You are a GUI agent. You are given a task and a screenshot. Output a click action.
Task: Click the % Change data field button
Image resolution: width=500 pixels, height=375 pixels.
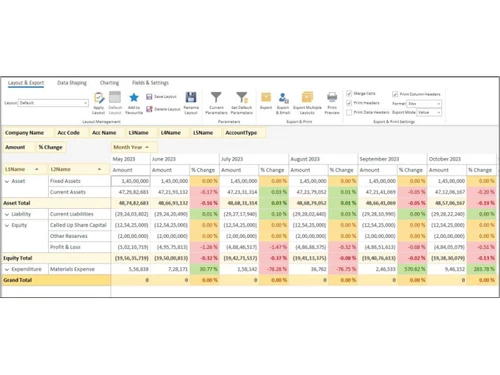click(51, 147)
